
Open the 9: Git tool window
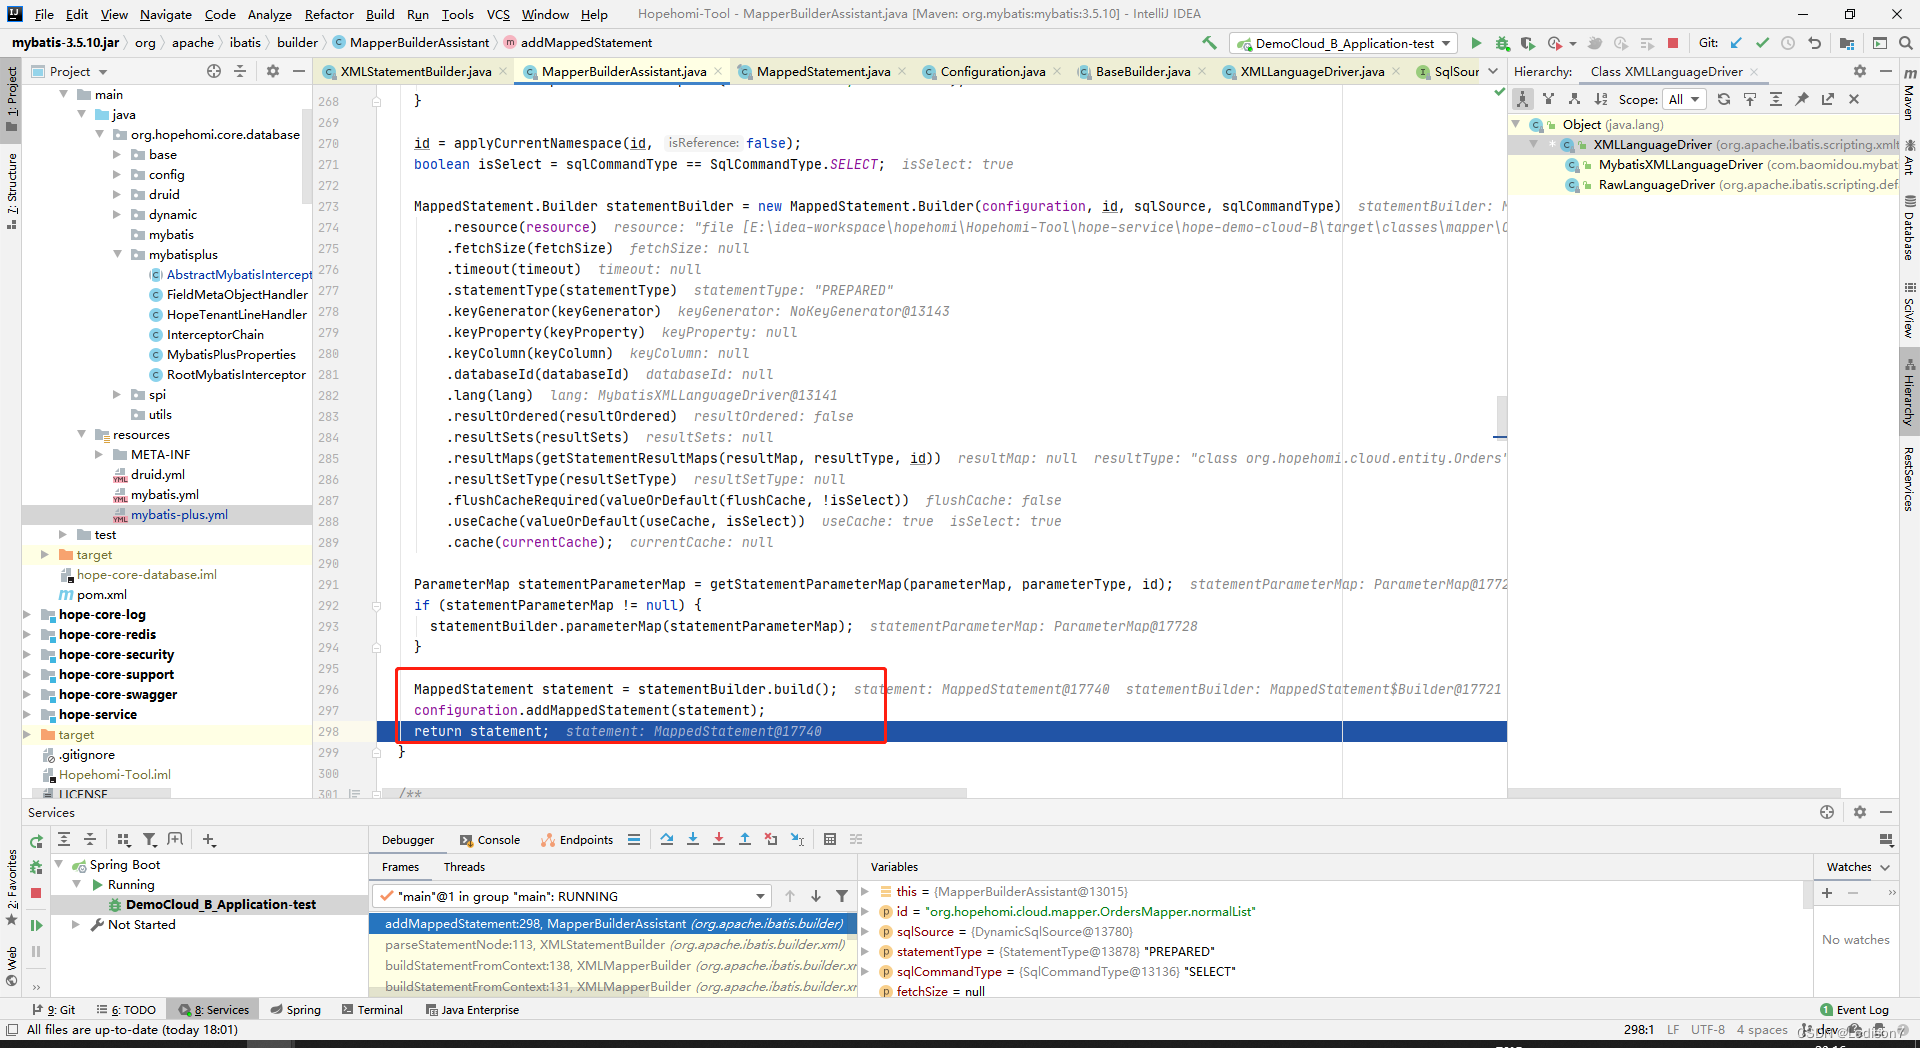54,1010
